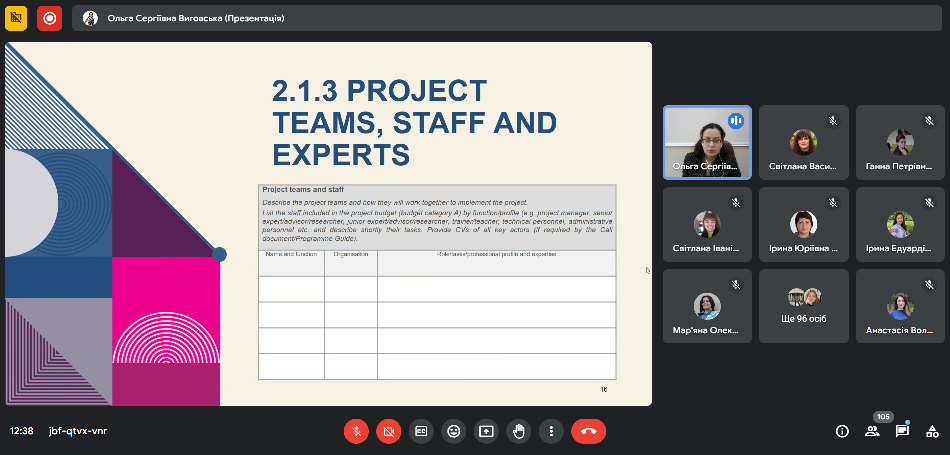Click muted mic icon on Світлана Васи... tile

click(x=833, y=121)
